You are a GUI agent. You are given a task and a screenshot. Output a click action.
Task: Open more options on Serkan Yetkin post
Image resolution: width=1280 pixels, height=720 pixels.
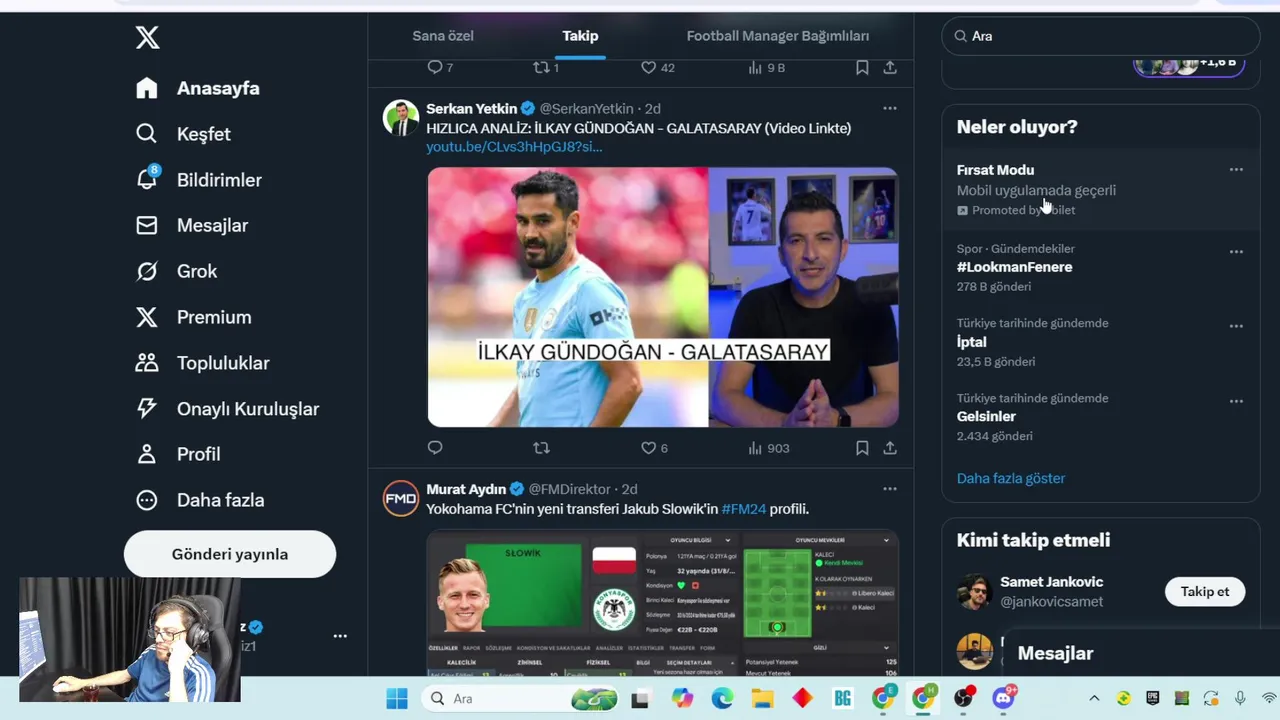tap(890, 108)
